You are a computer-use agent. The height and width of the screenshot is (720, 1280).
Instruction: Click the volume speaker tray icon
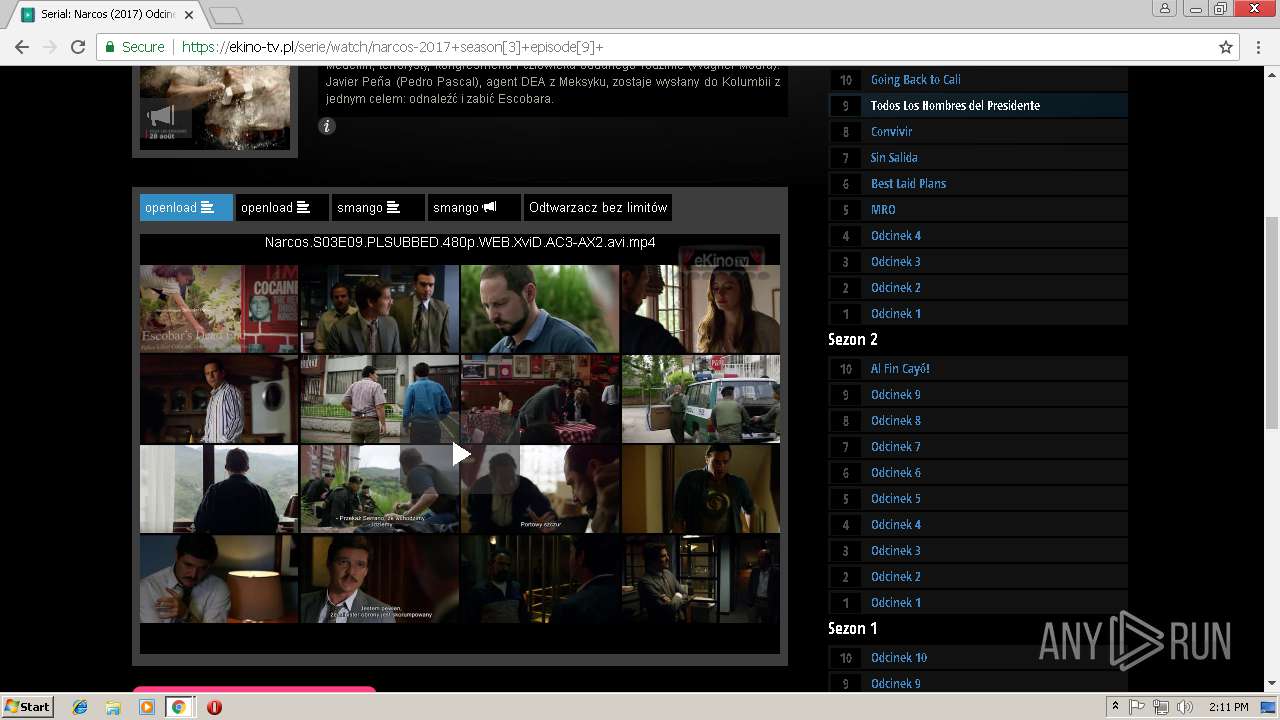(1185, 707)
